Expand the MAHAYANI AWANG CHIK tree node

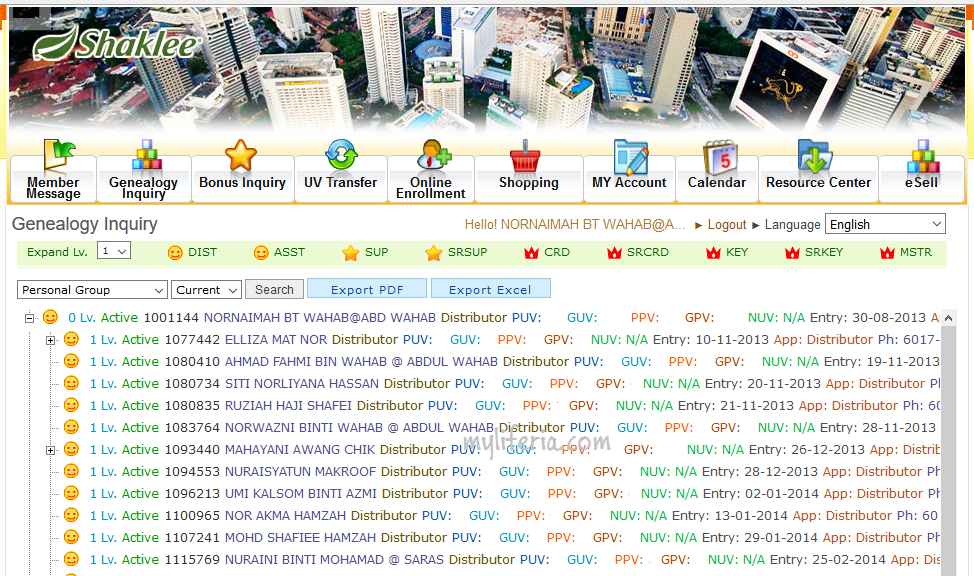pyautogui.click(x=50, y=450)
